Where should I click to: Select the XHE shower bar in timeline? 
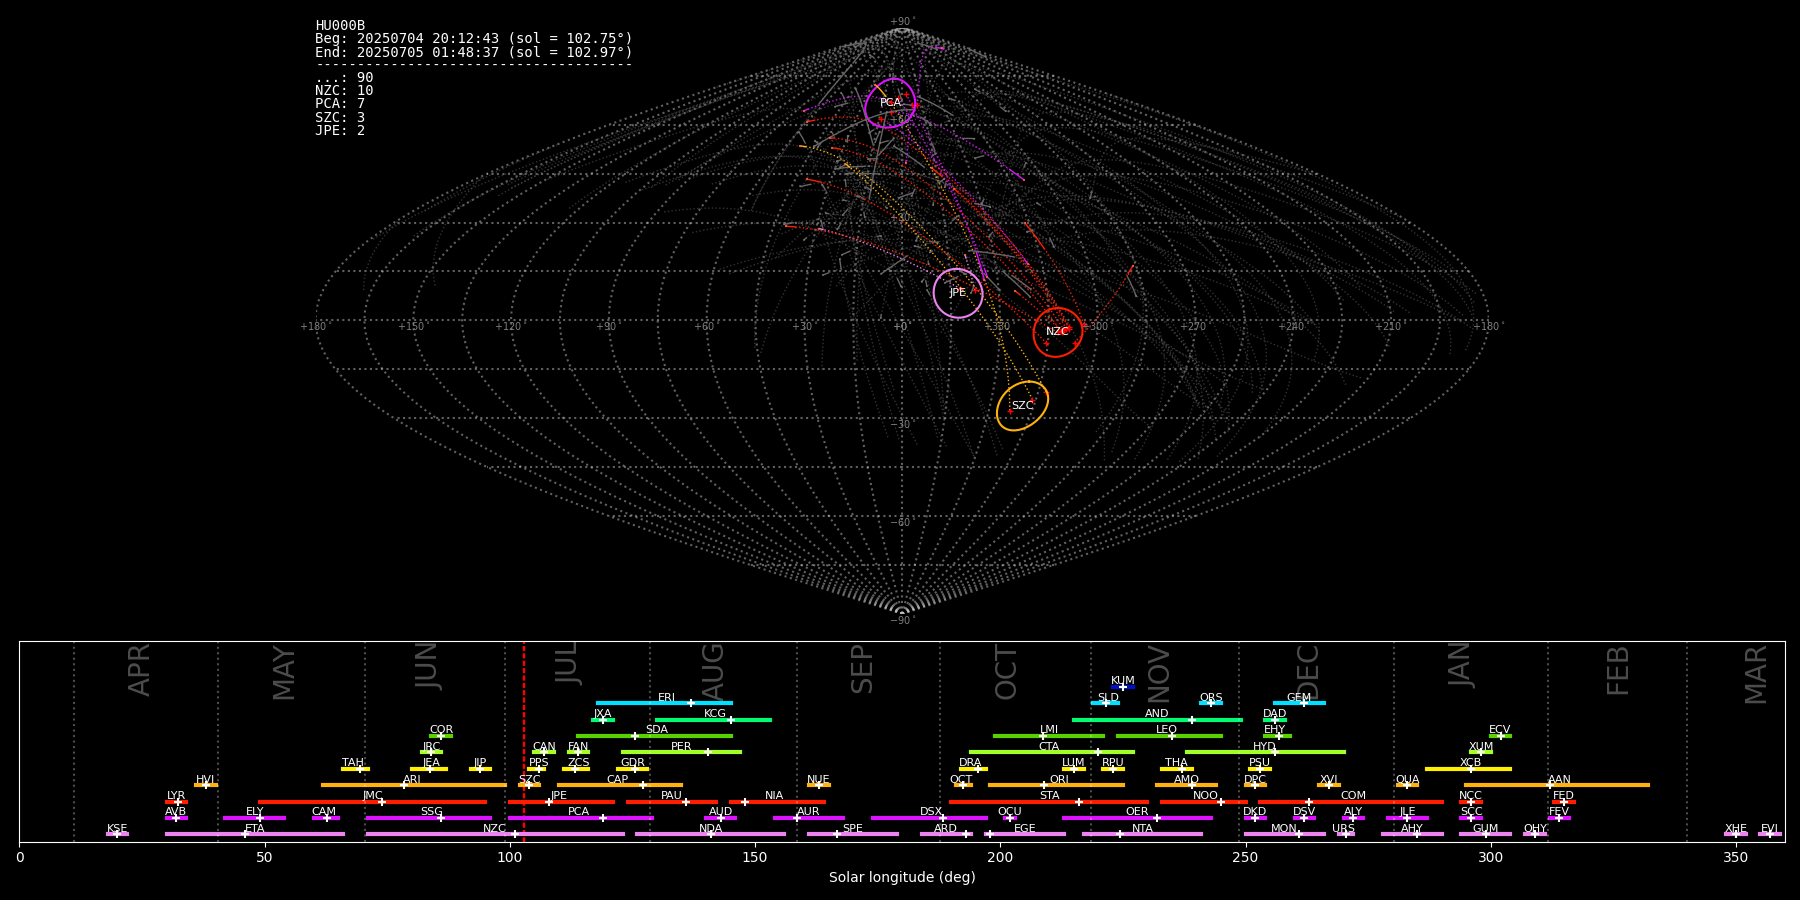1736,834
